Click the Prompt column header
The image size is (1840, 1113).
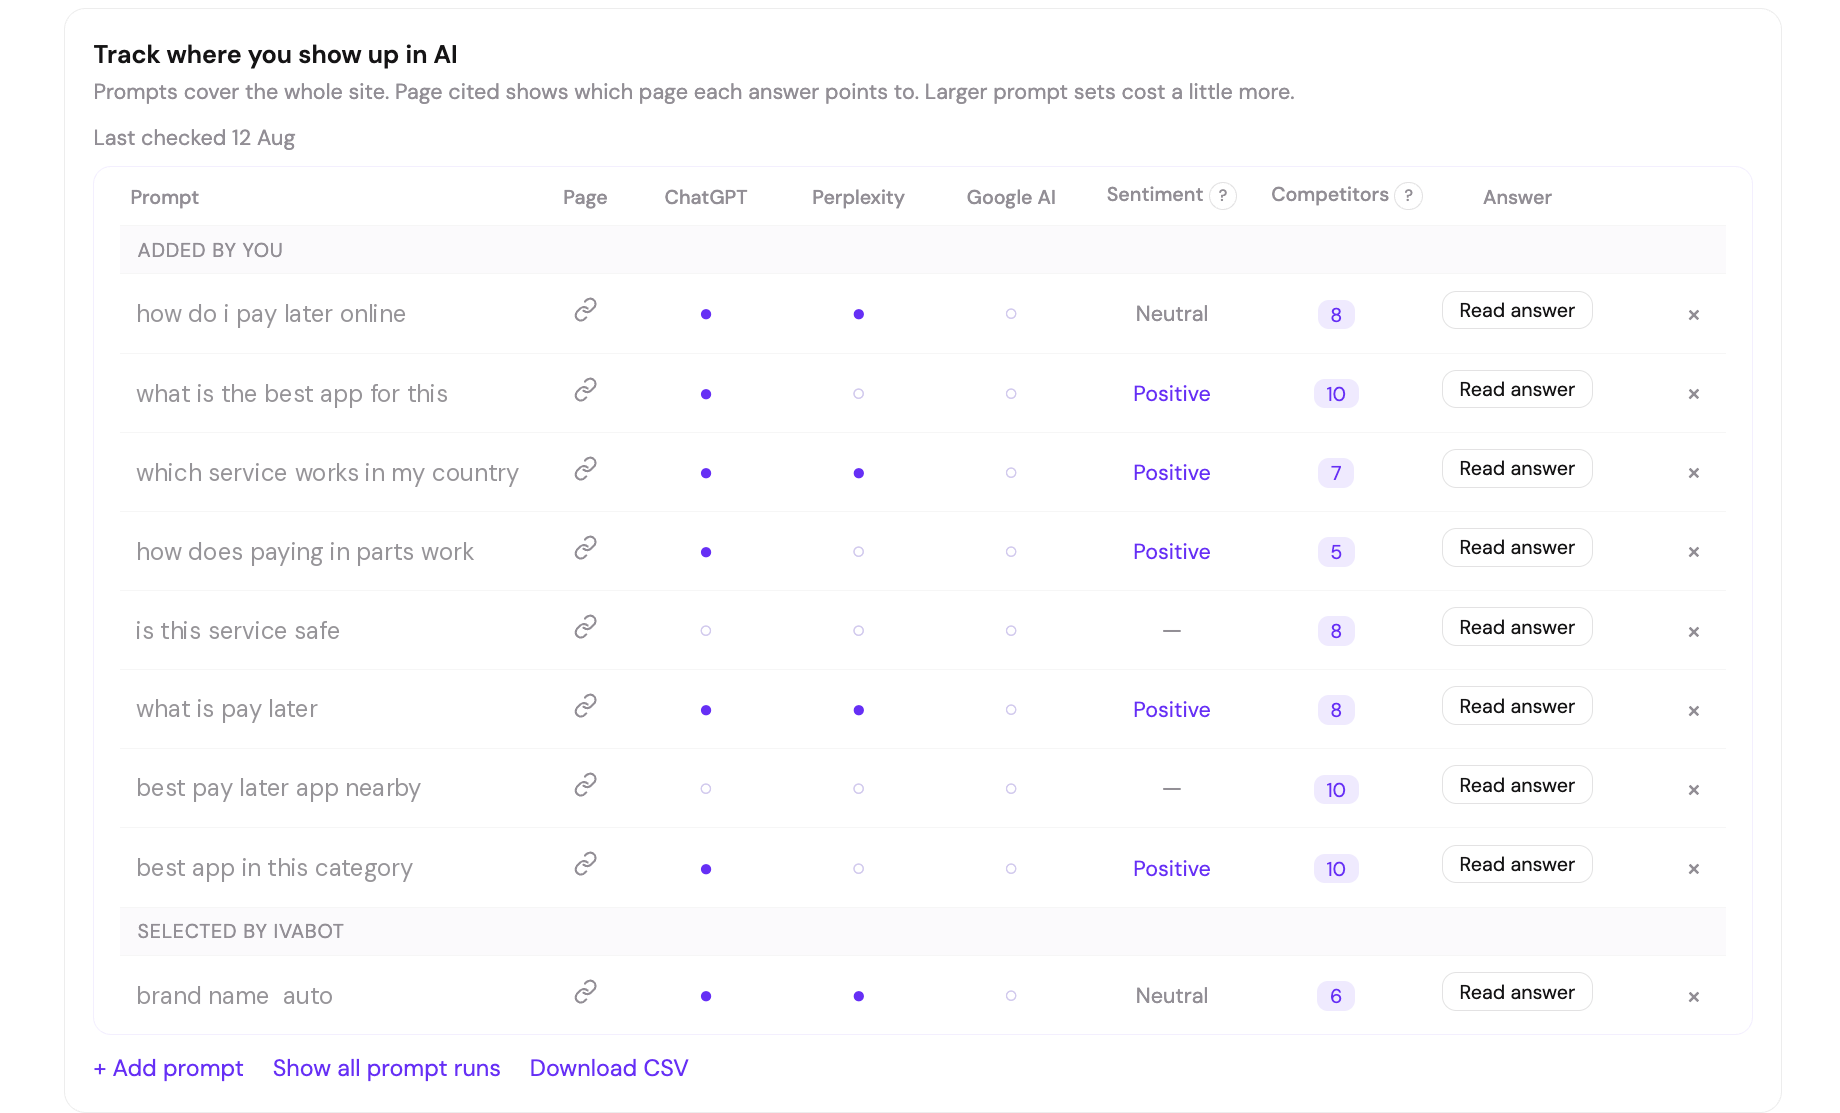tap(165, 198)
